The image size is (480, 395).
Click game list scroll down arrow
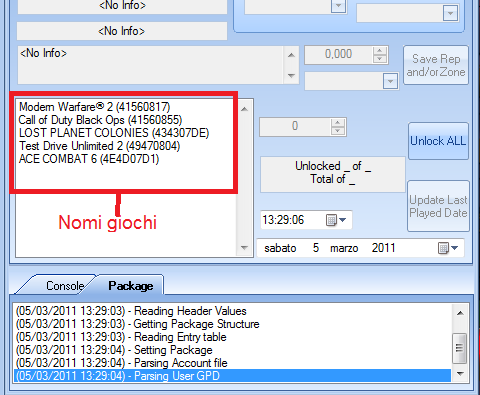pos(245,248)
